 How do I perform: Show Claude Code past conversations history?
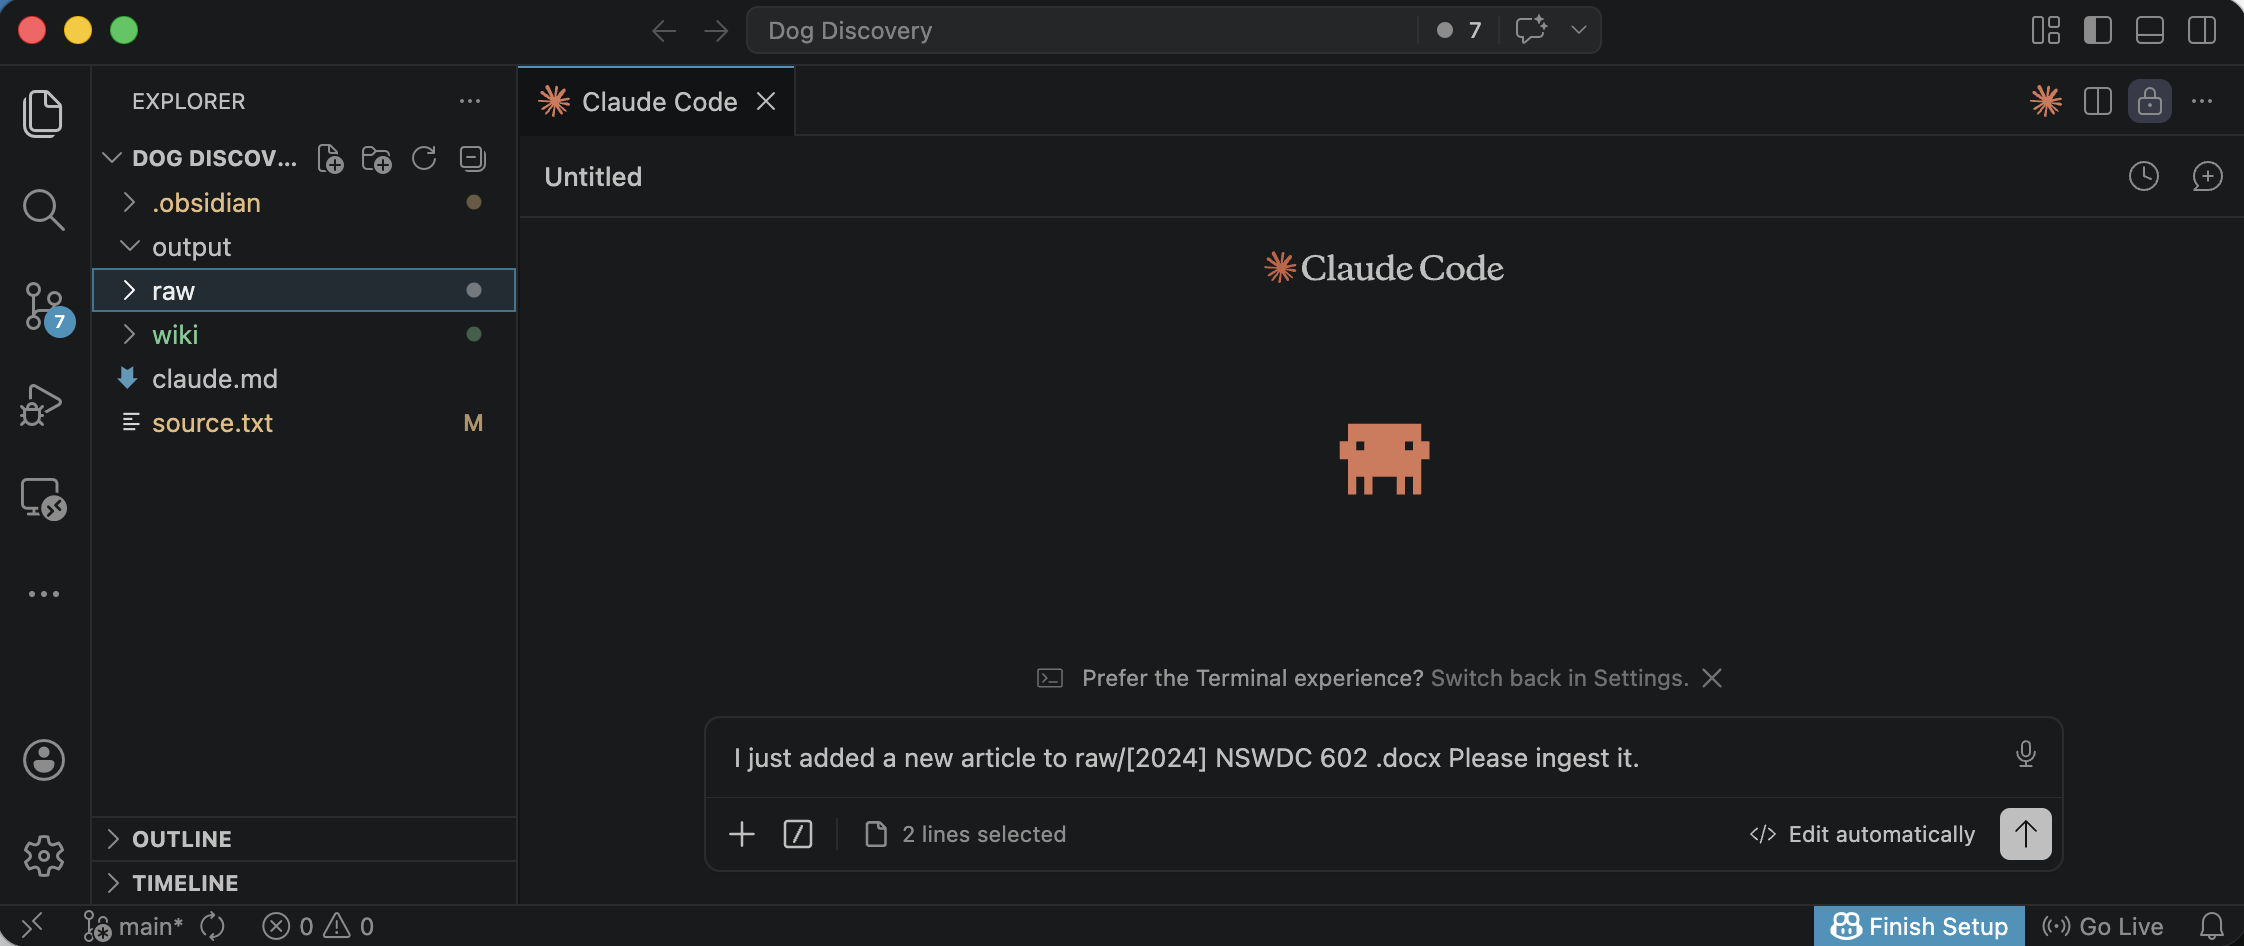click(x=2144, y=176)
